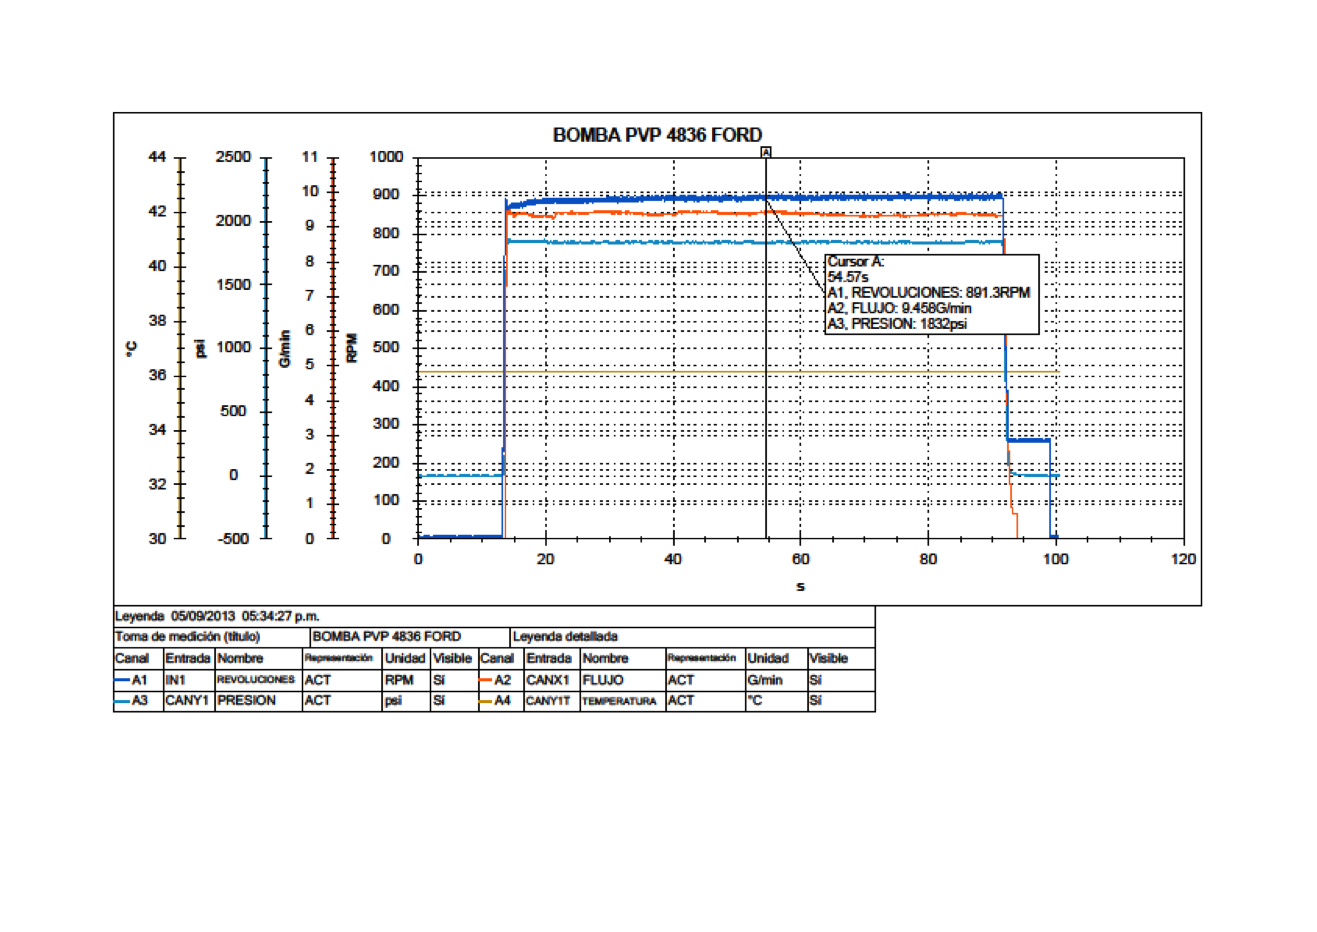Screen dimensions: 1317x932
Task: Click the A4 channel label in legend table
Action: click(503, 701)
